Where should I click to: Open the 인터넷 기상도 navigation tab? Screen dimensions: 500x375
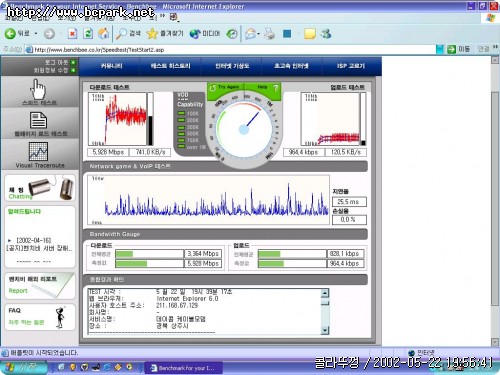click(232, 66)
